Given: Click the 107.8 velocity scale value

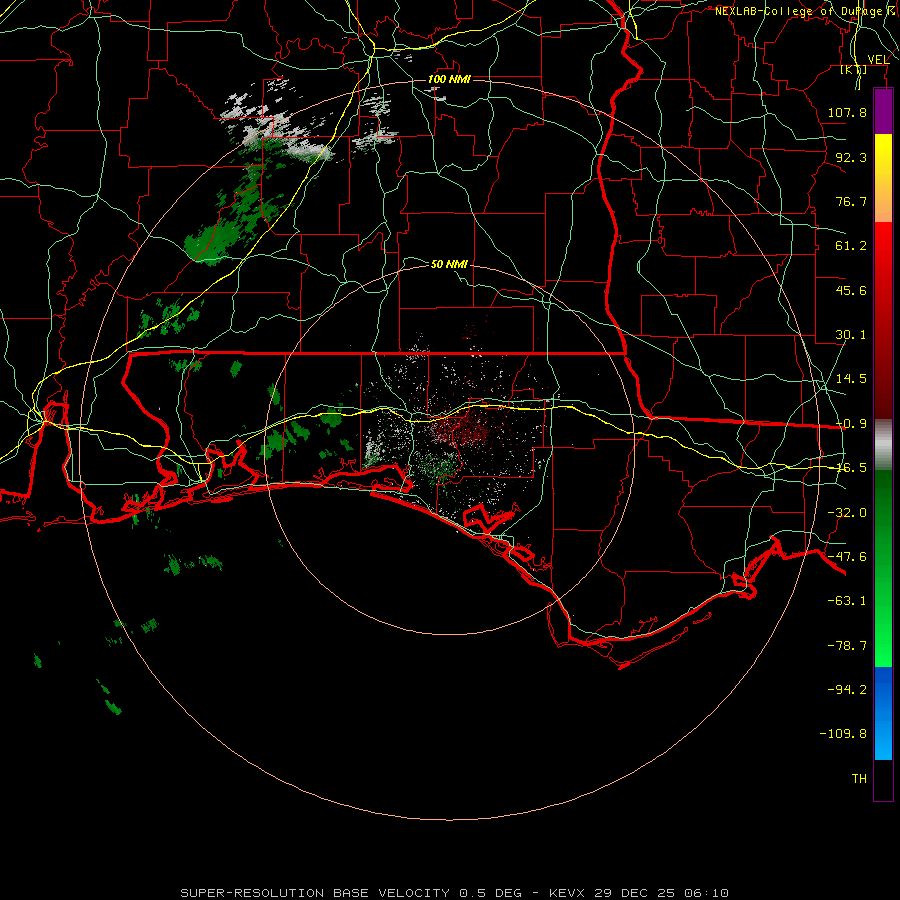Looking at the screenshot, I should (847, 112).
